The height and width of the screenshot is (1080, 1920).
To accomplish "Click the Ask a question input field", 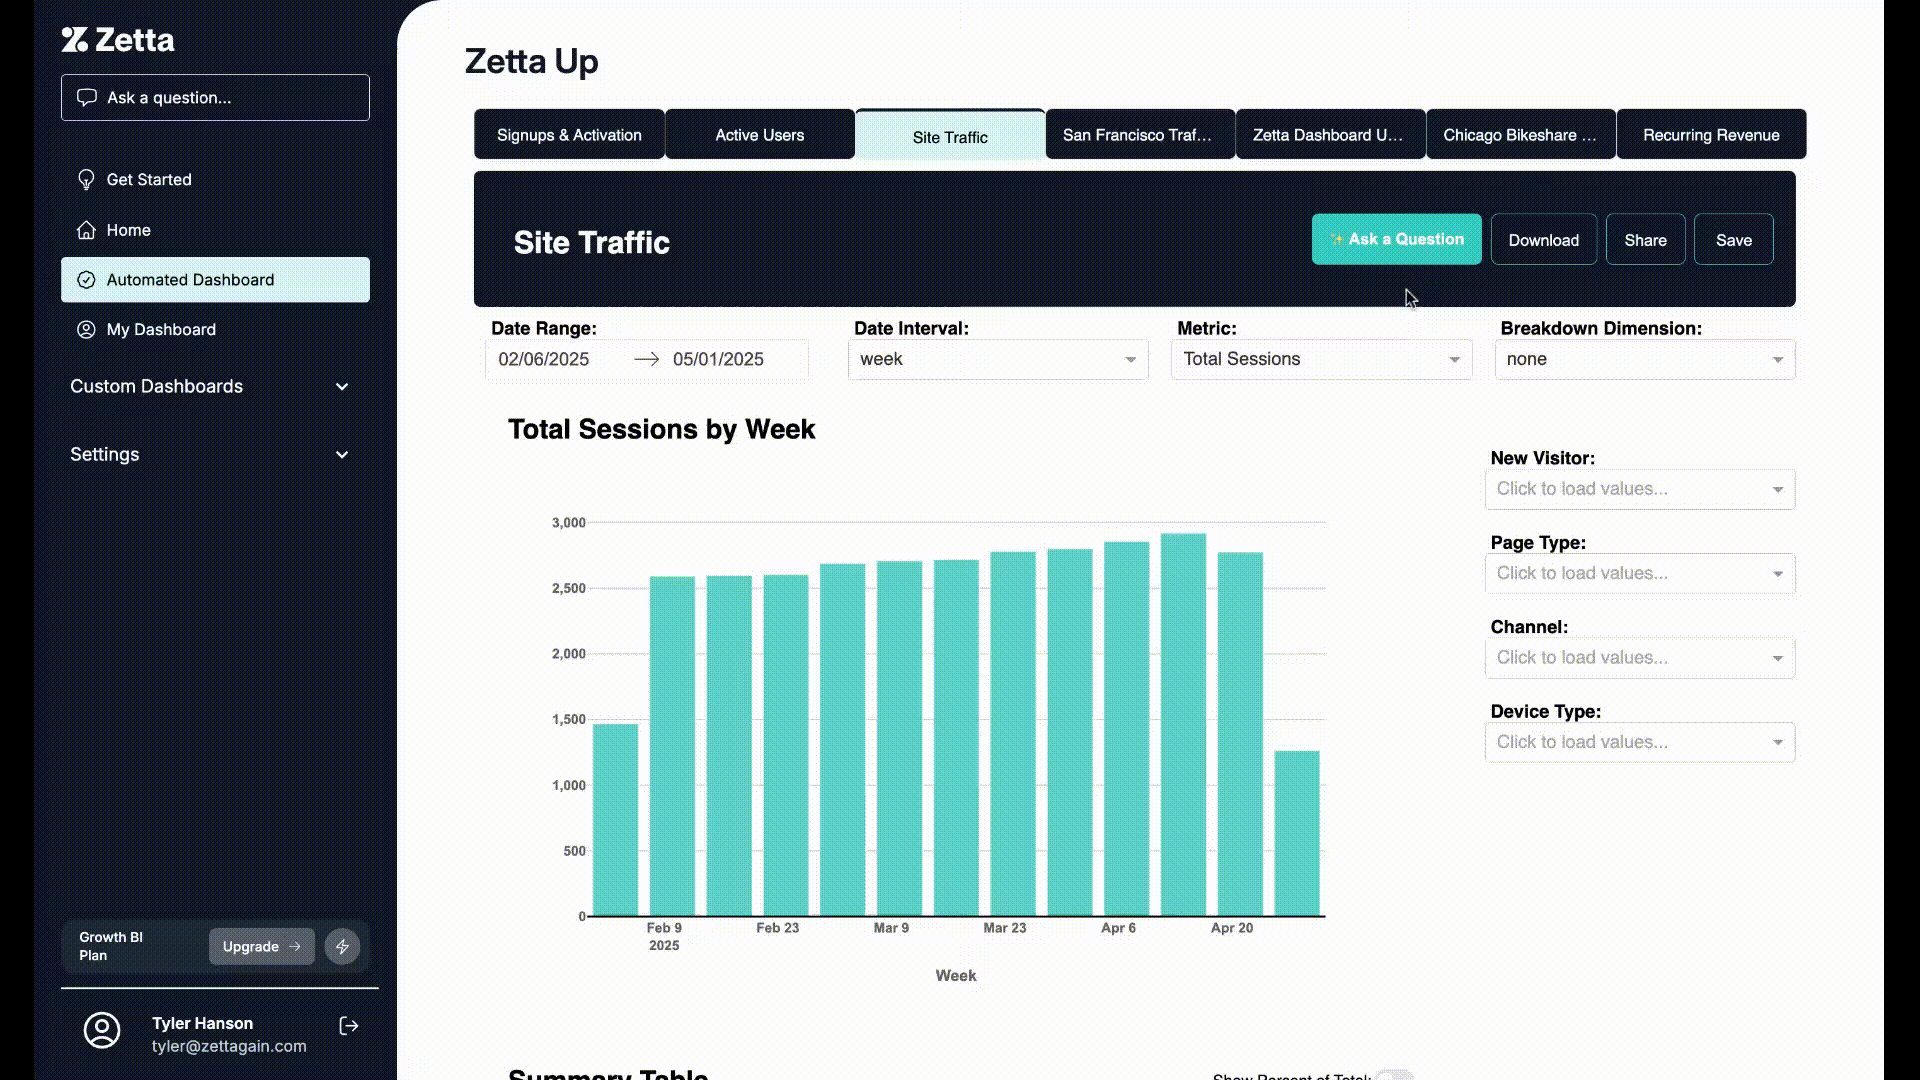I will pyautogui.click(x=215, y=98).
